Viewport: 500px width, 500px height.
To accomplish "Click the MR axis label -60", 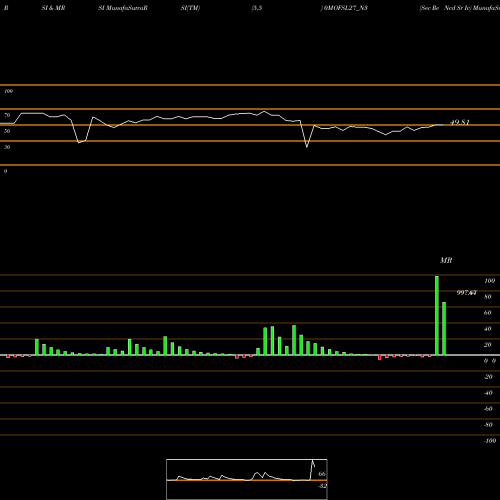I will pyautogui.click(x=488, y=409).
